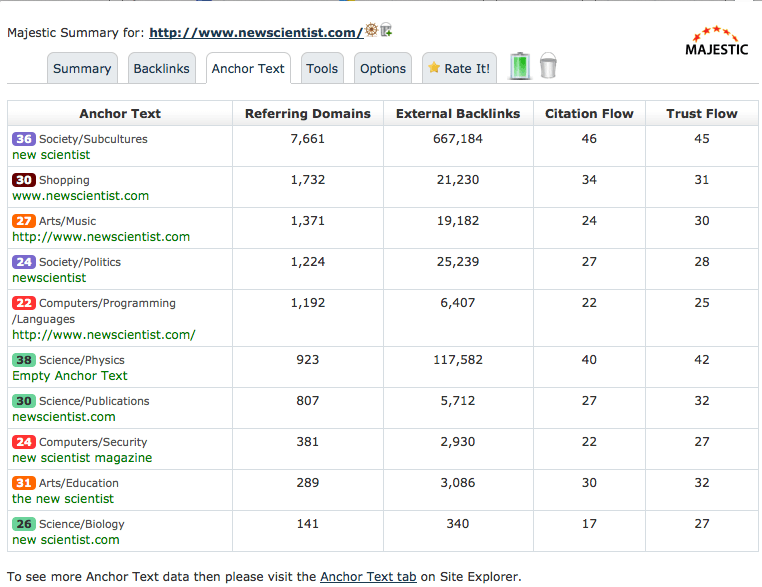
Task: Click the Trust Flow column header
Action: (702, 114)
